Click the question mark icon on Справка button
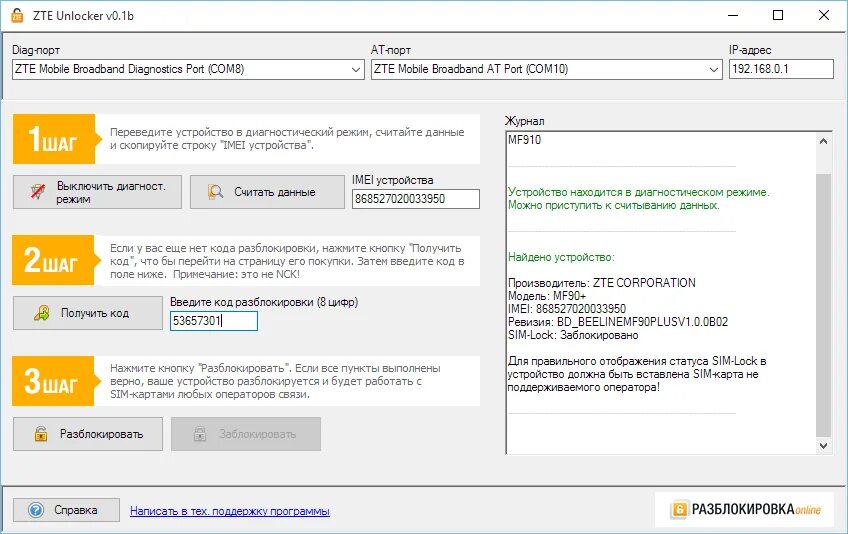 36,510
